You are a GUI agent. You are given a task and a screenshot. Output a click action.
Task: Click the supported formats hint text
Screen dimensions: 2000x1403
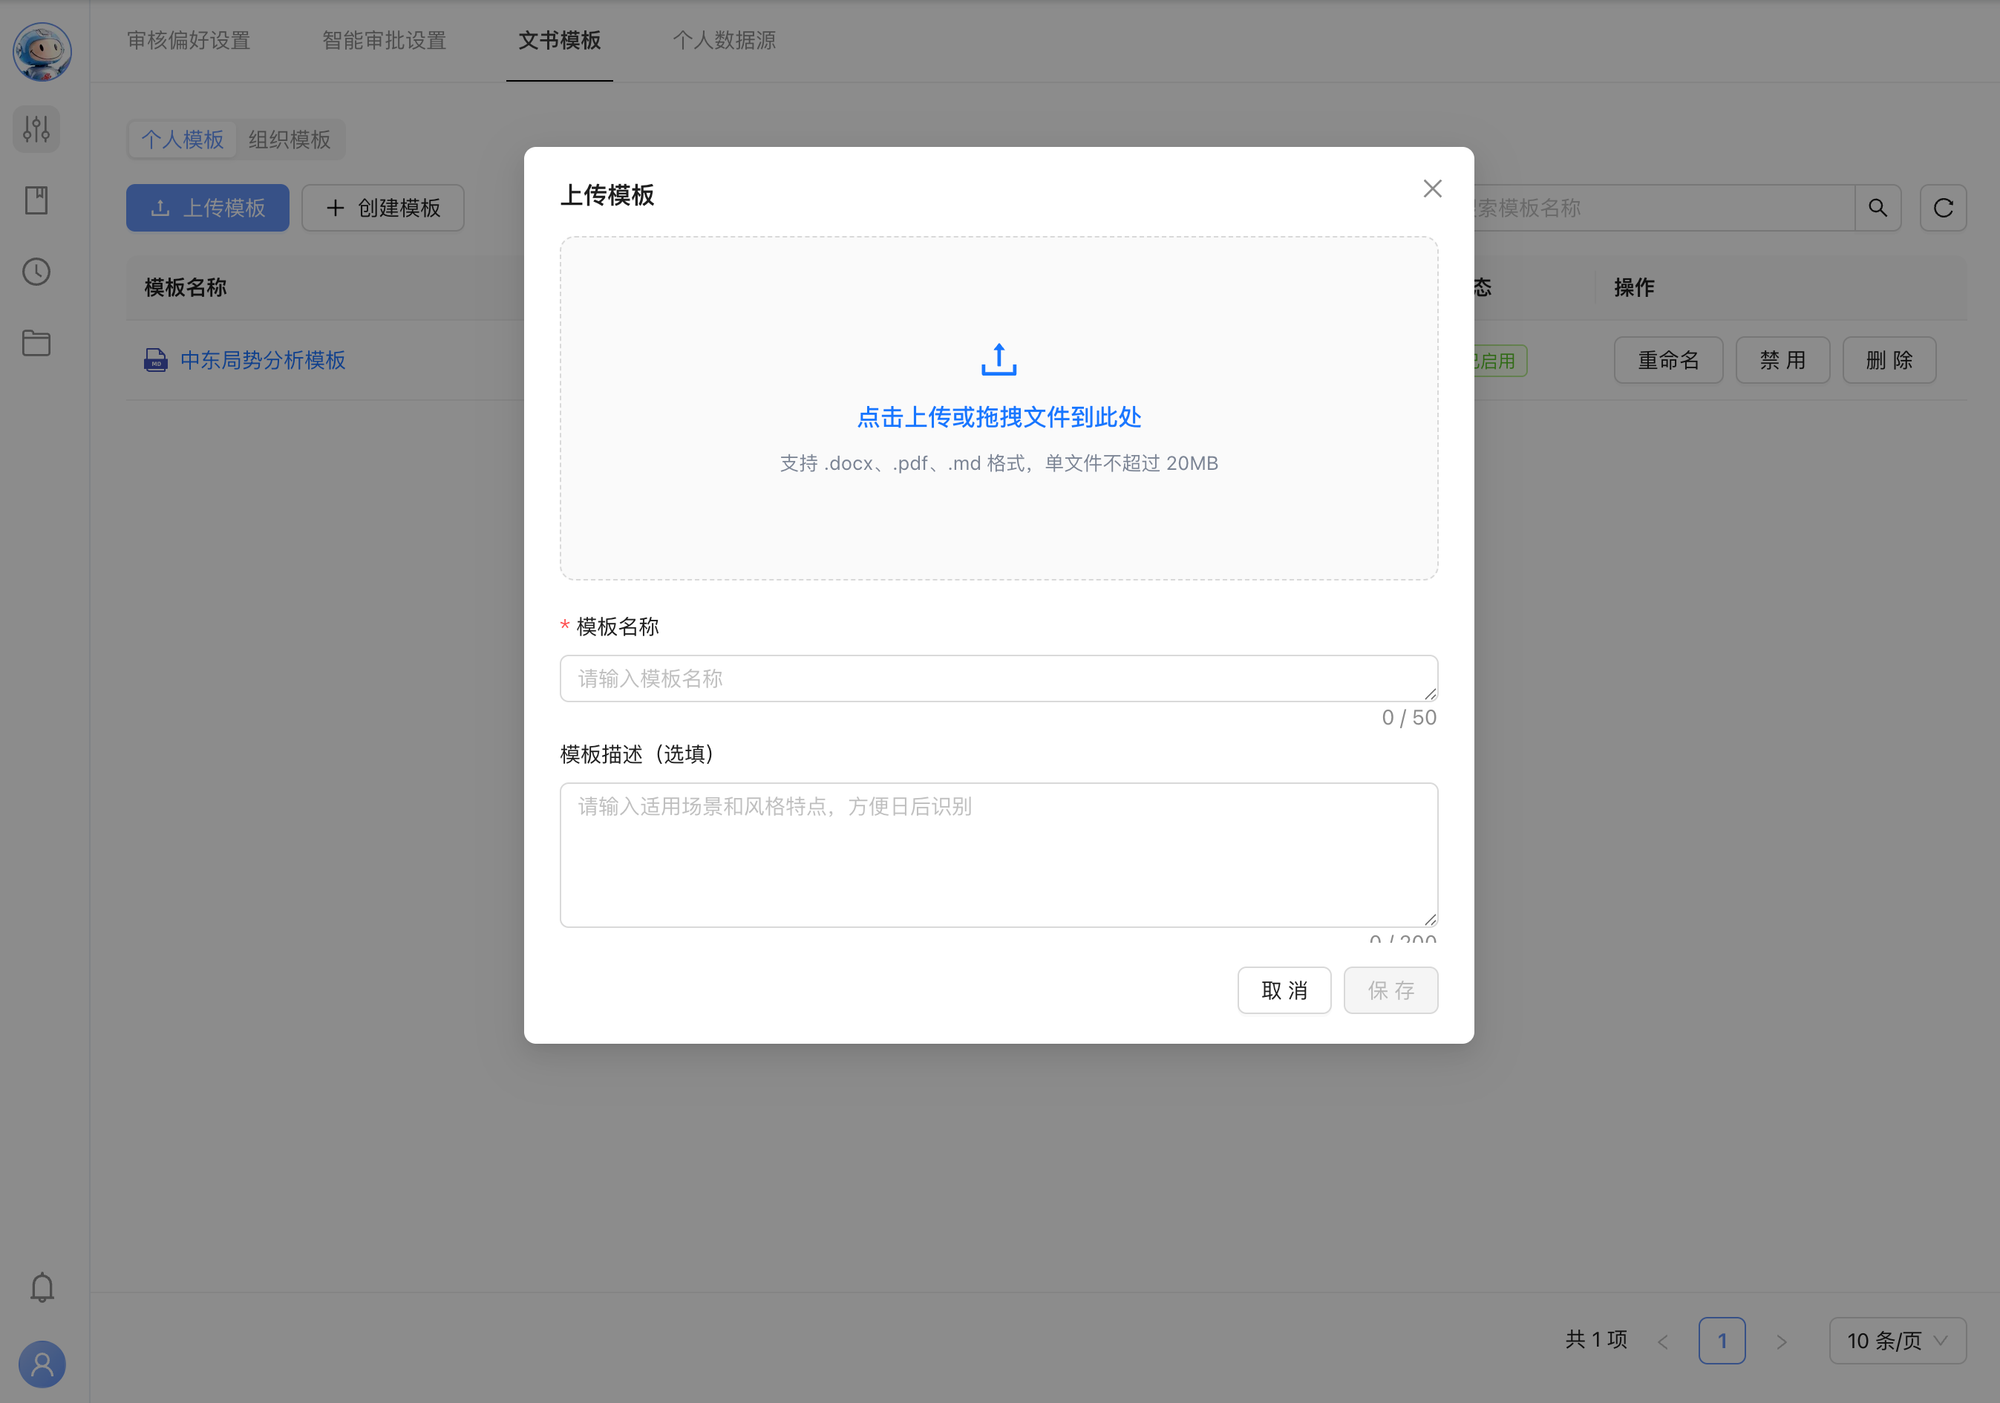[x=999, y=463]
